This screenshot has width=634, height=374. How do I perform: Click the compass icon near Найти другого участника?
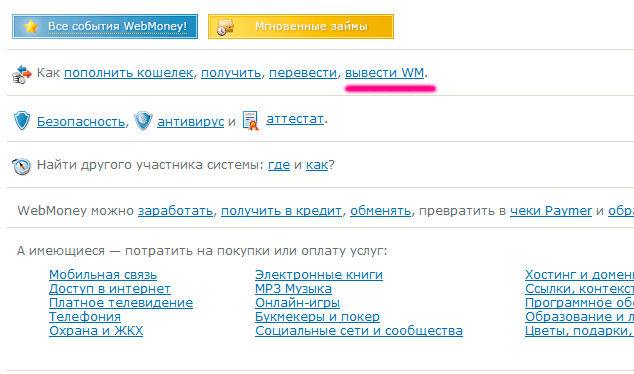coord(21,166)
